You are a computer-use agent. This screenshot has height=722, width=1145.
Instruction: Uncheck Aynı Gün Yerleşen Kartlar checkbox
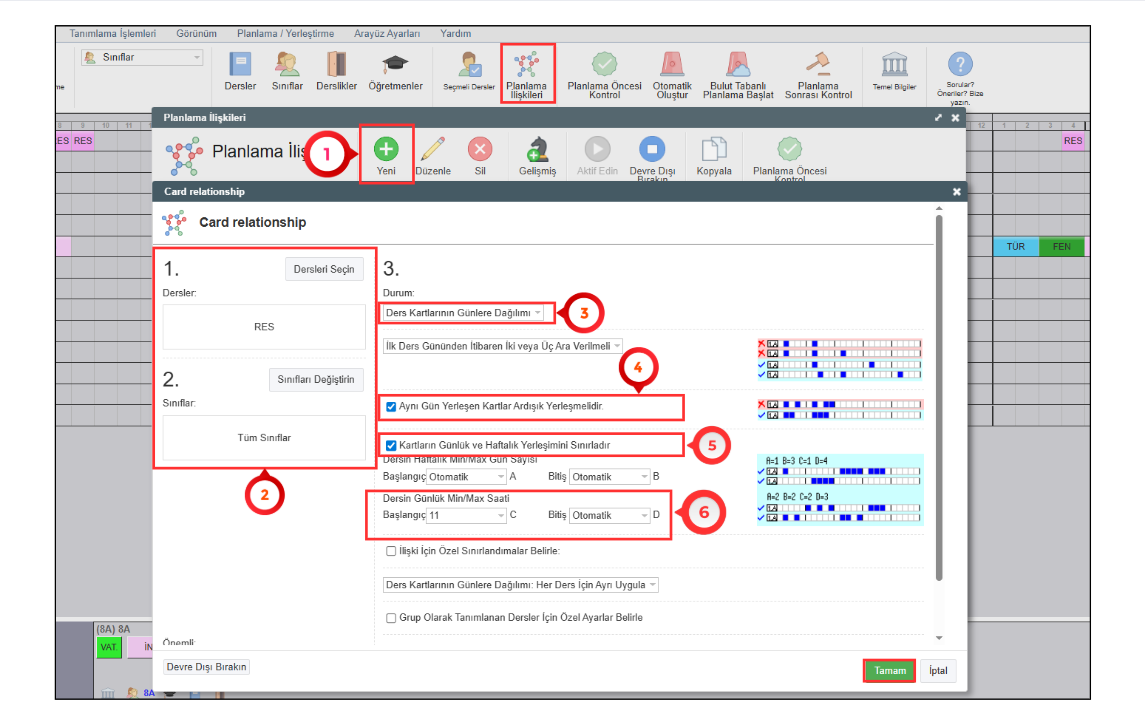pyautogui.click(x=391, y=407)
